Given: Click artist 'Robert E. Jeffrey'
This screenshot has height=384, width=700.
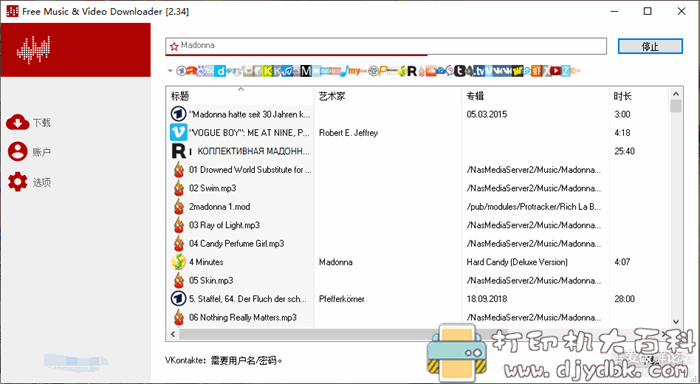Looking at the screenshot, I should (x=348, y=133).
